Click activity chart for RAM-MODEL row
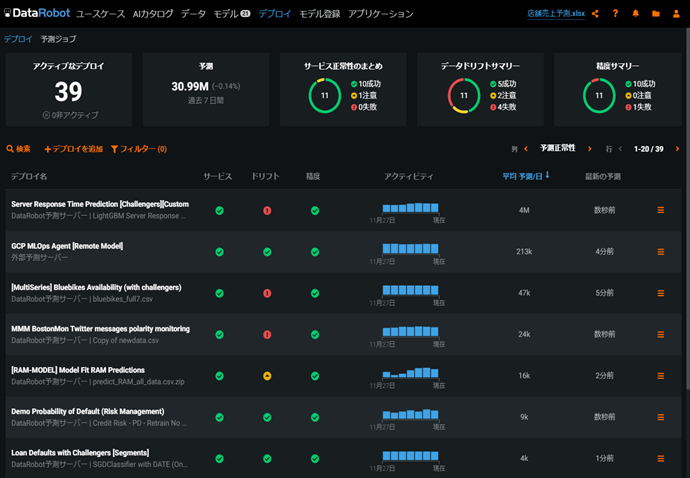 (410, 374)
